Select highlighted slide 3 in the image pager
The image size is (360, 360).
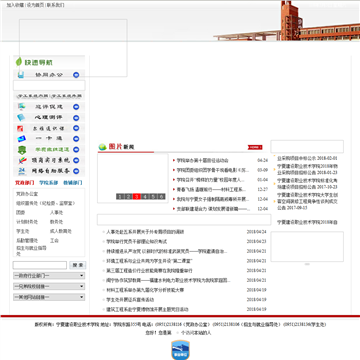[137, 197]
